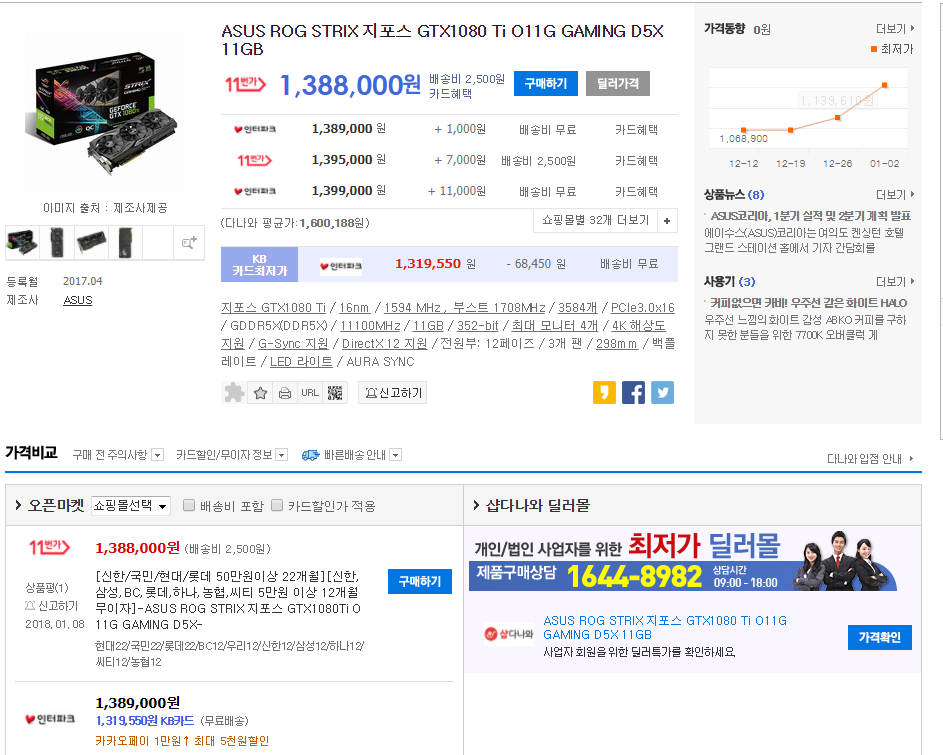The height and width of the screenshot is (755, 943).
Task: Click 11번가 logo in open market list
Action: point(50,547)
